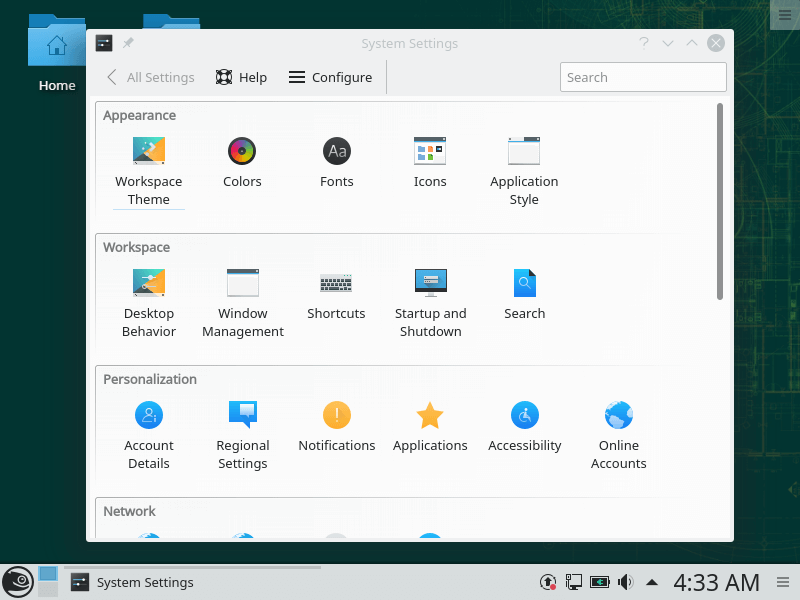Click the settings list vertical scrollbar
Viewport: 800px width, 600px height.
720,200
